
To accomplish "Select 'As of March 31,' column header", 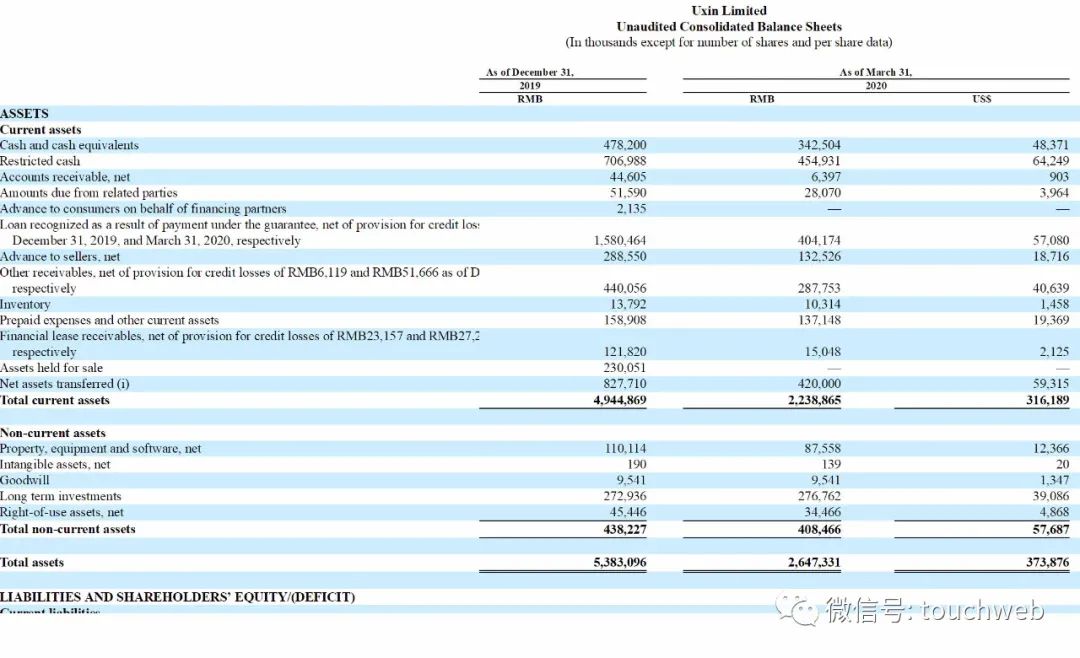I will pos(875,72).
